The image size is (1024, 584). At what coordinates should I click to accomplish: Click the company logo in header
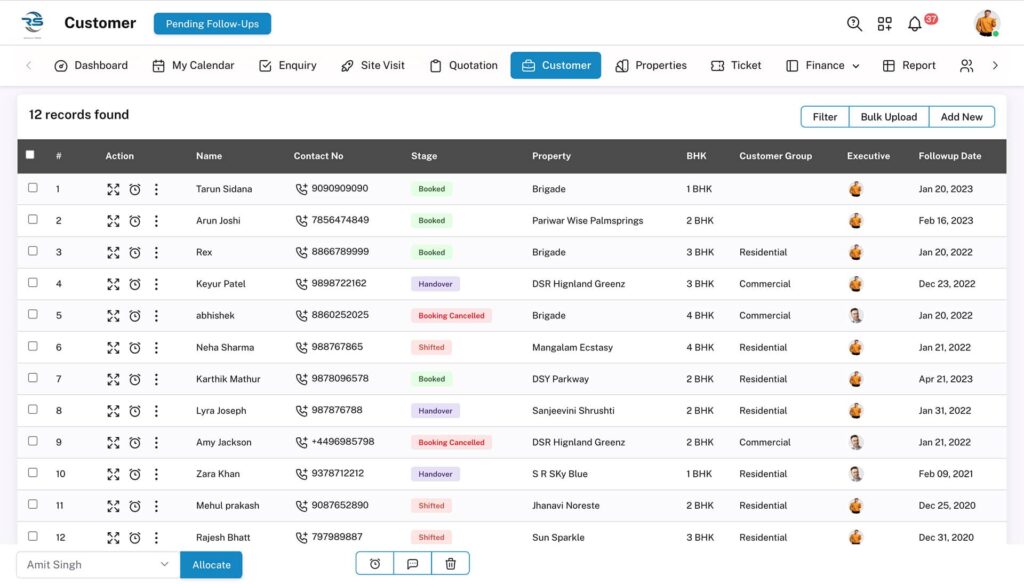[x=33, y=24]
